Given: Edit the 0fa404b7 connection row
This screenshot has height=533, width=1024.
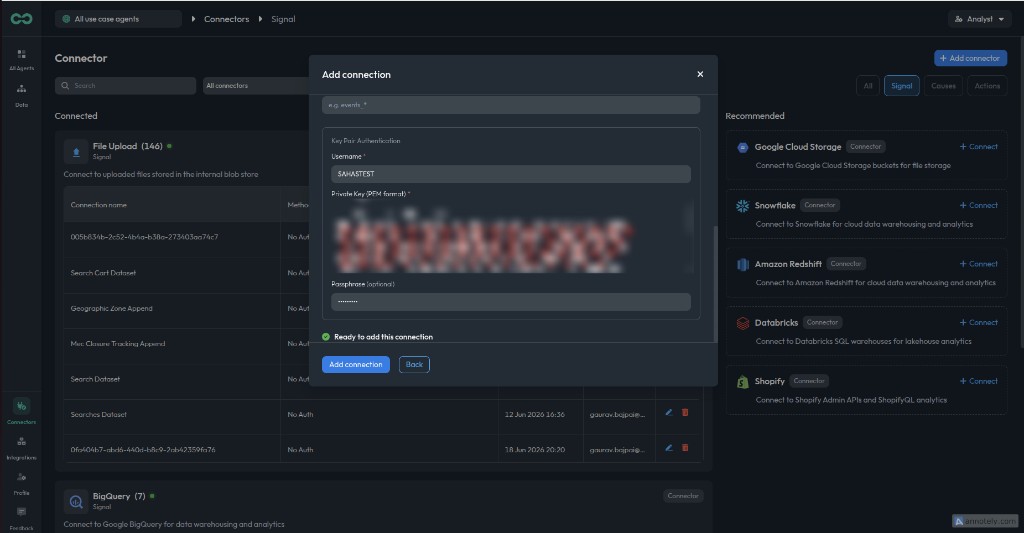Looking at the screenshot, I should (669, 448).
